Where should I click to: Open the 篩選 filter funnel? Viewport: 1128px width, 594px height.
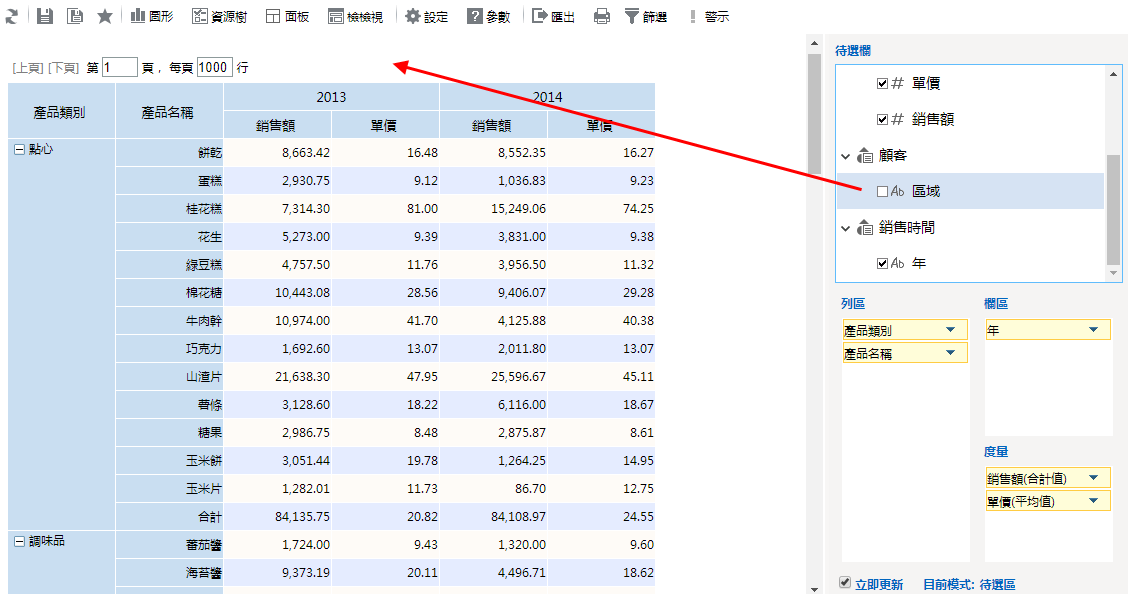click(x=647, y=16)
